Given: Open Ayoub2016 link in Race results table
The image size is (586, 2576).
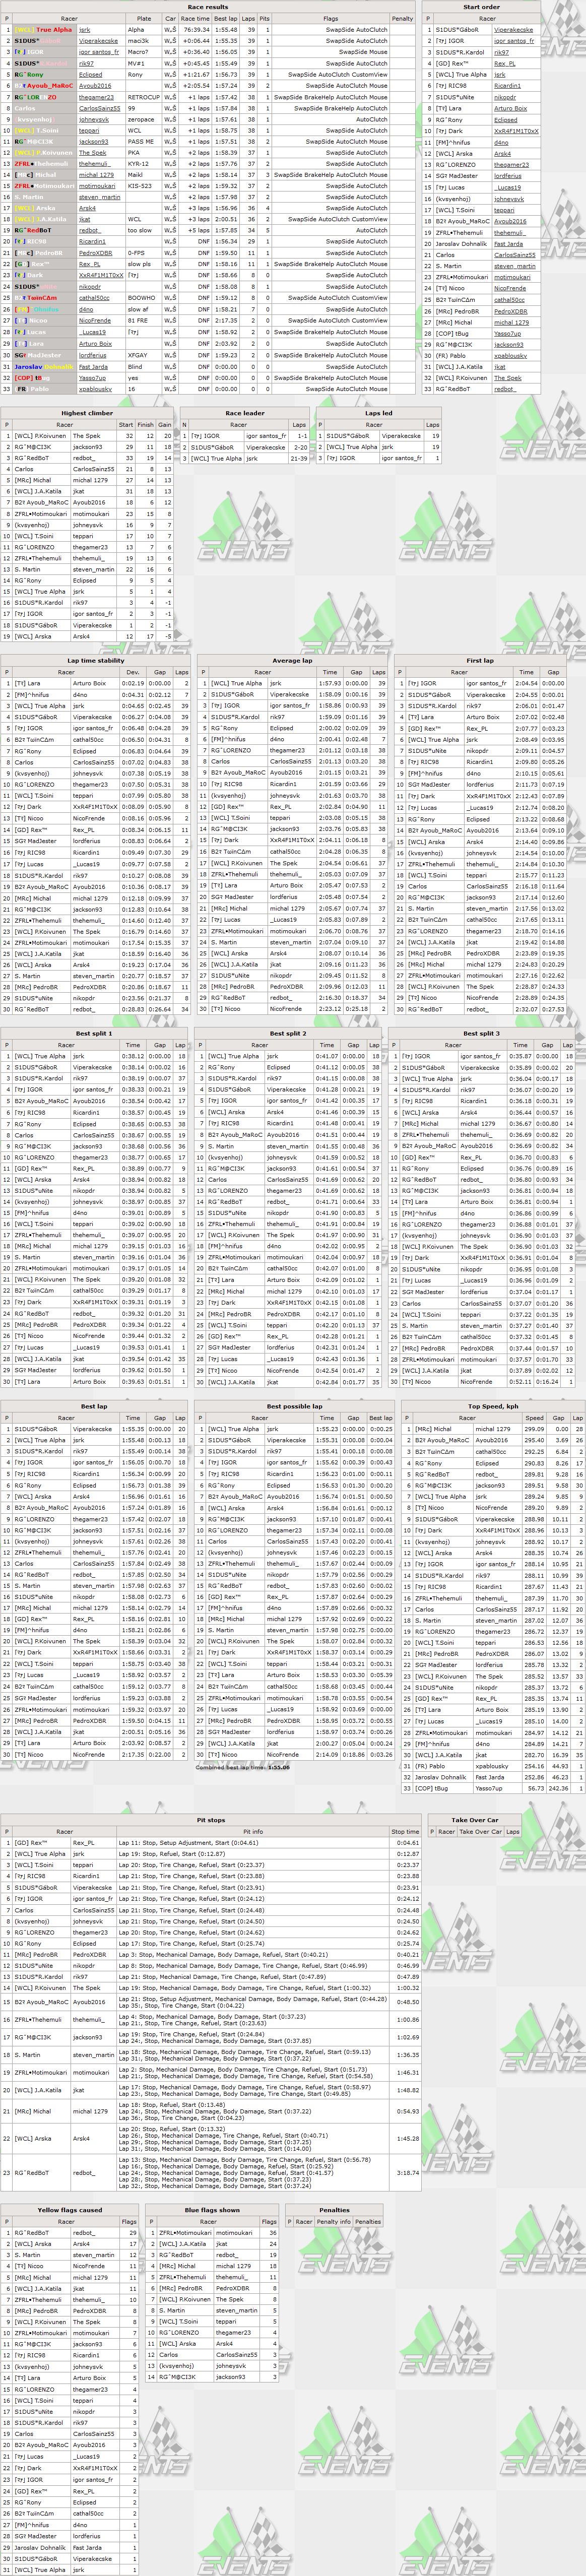Looking at the screenshot, I should (x=95, y=86).
